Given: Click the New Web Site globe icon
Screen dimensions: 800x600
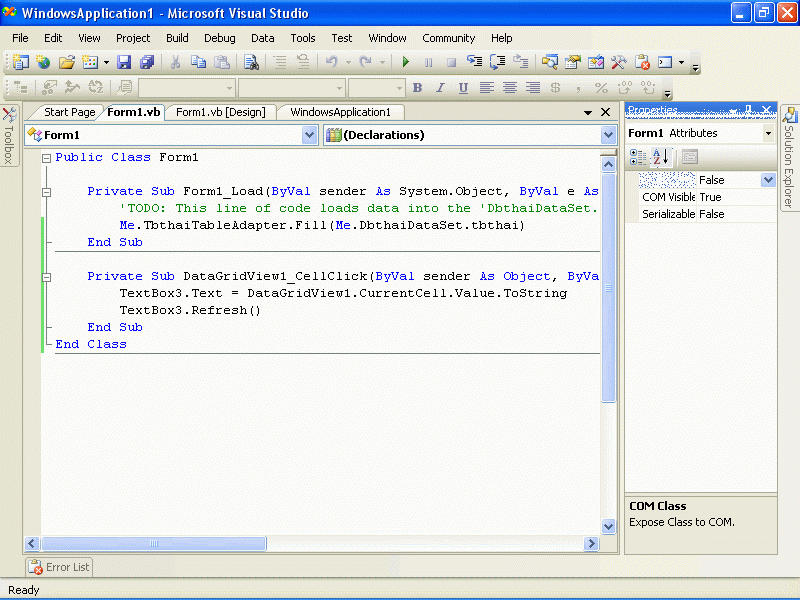Looking at the screenshot, I should [43, 62].
